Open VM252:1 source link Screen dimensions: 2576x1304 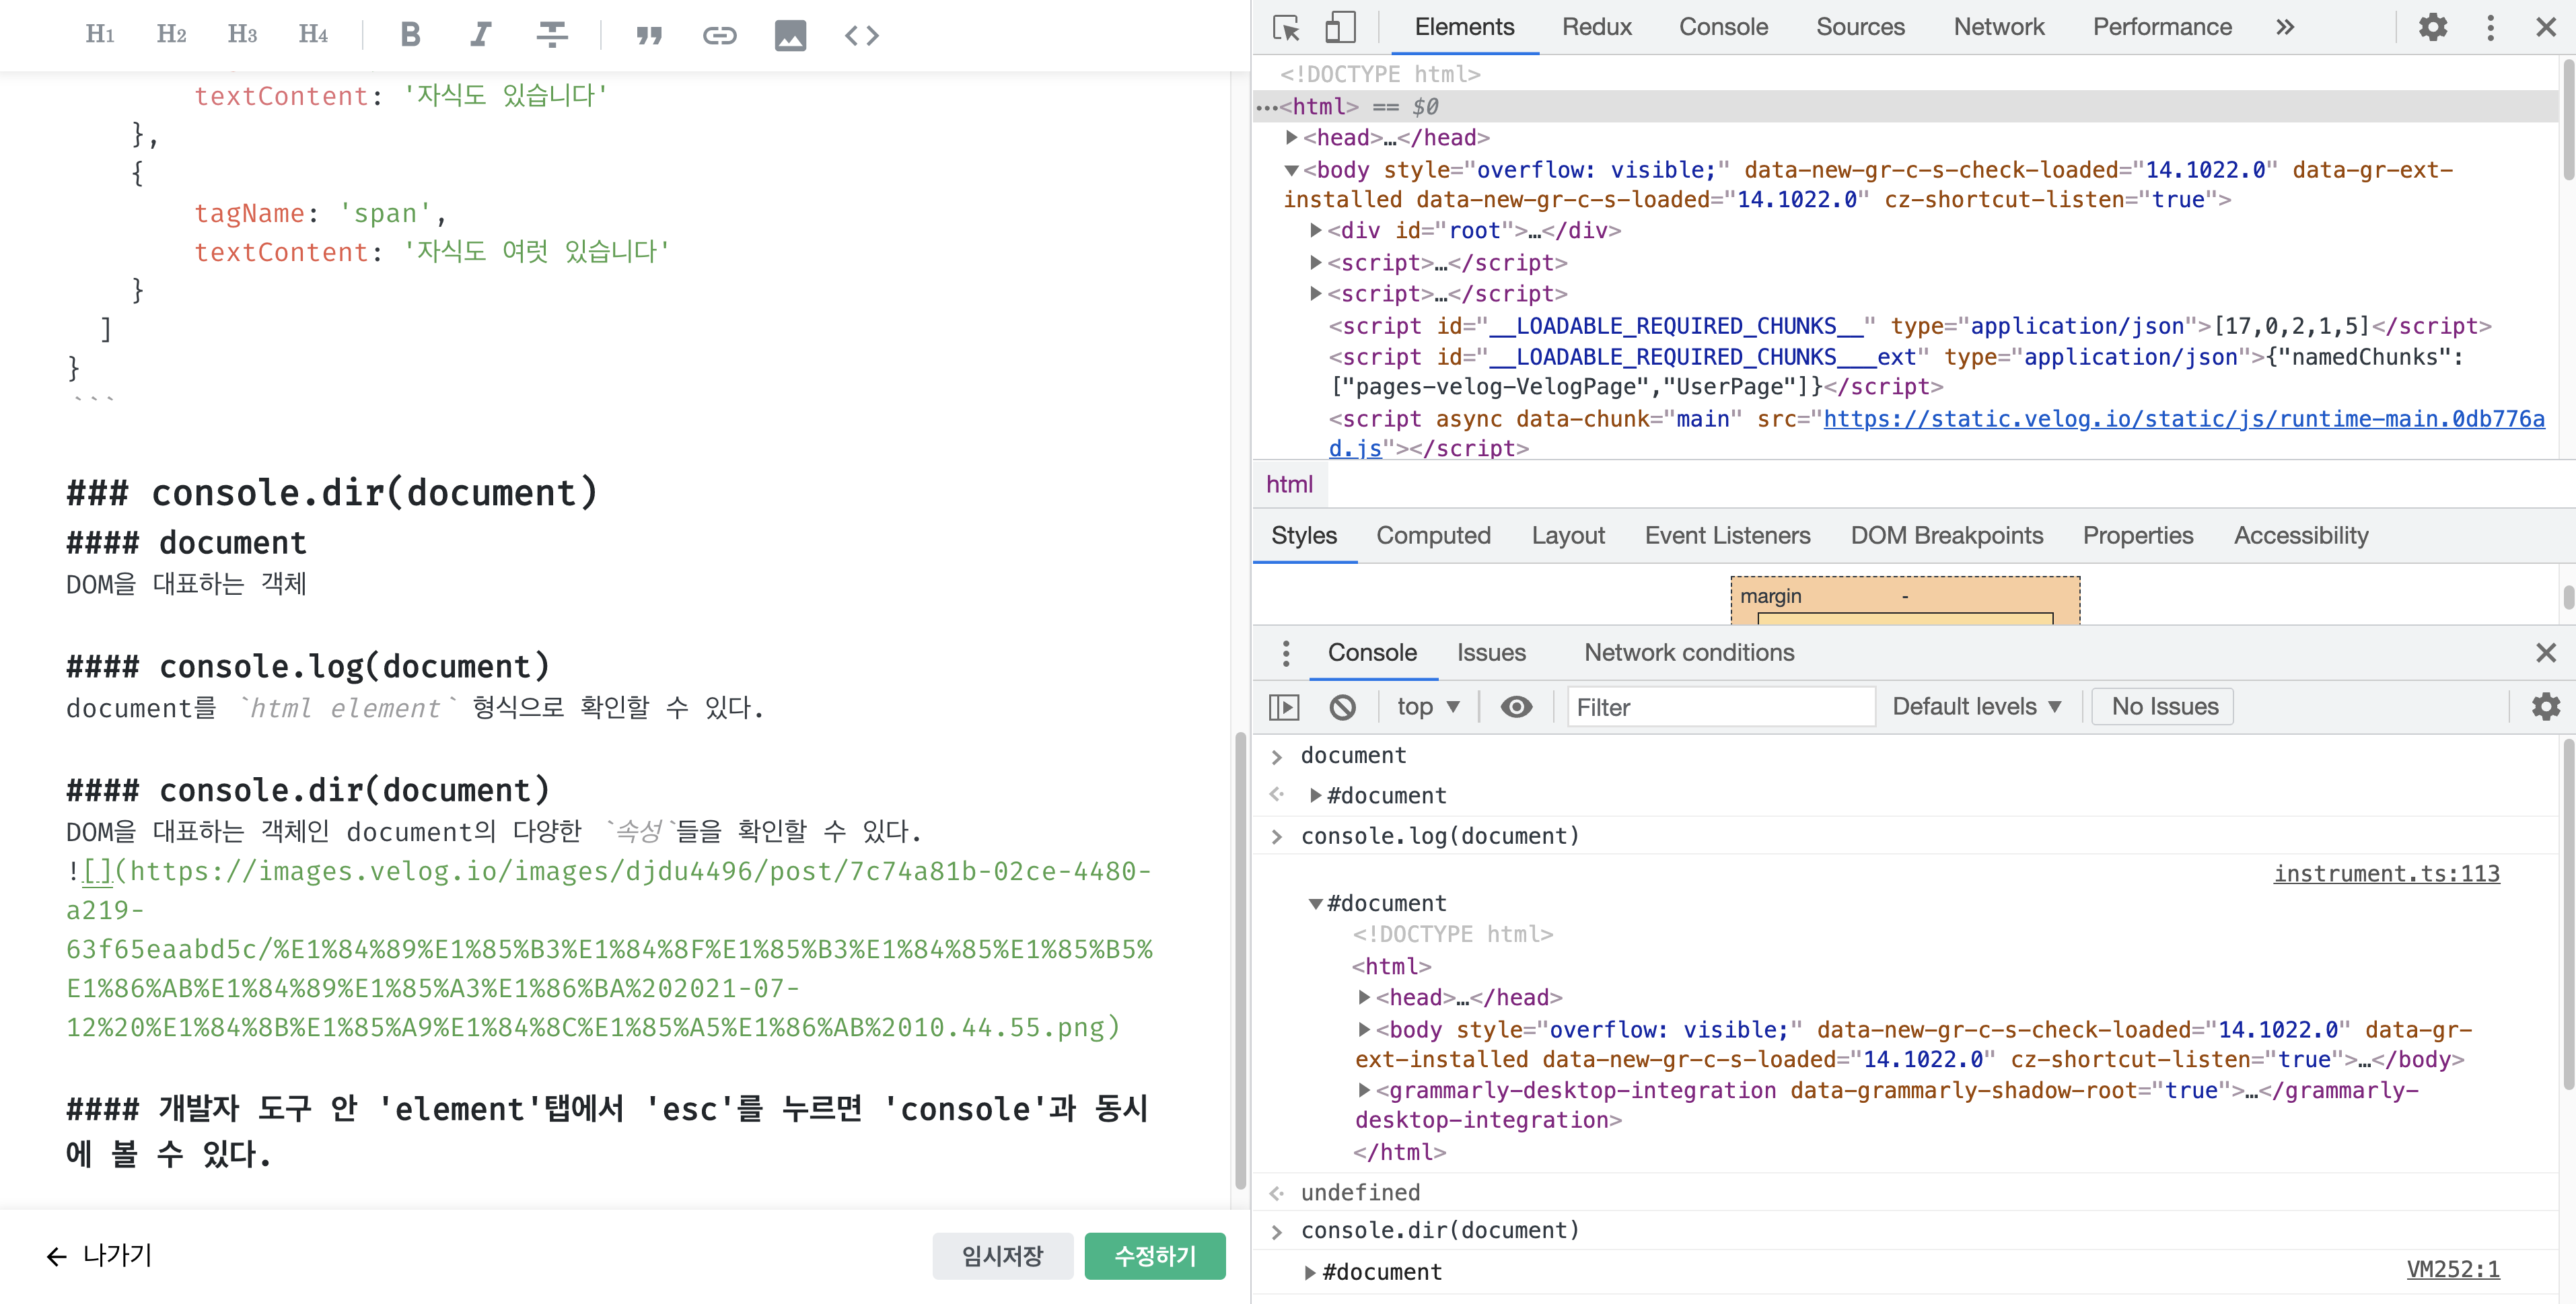tap(2453, 1270)
